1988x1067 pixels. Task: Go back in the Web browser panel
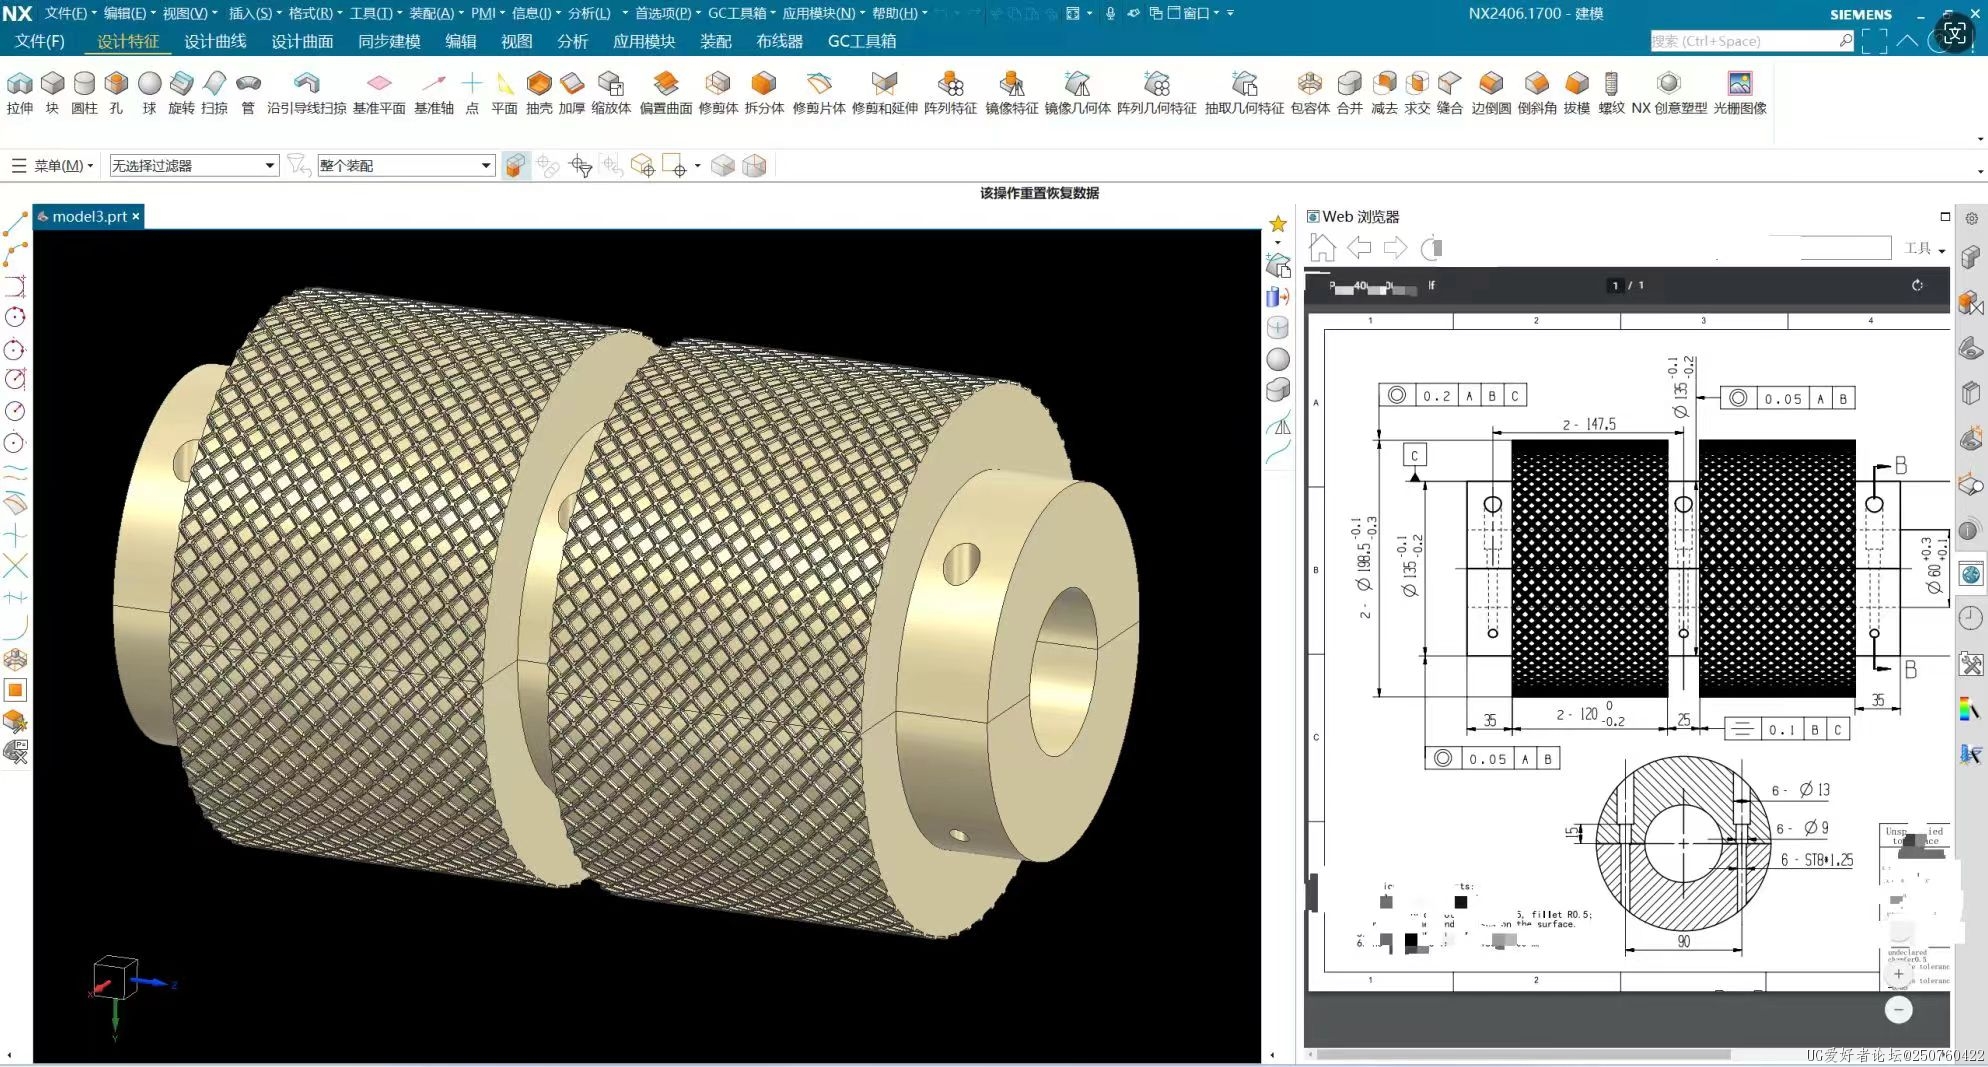point(1359,247)
